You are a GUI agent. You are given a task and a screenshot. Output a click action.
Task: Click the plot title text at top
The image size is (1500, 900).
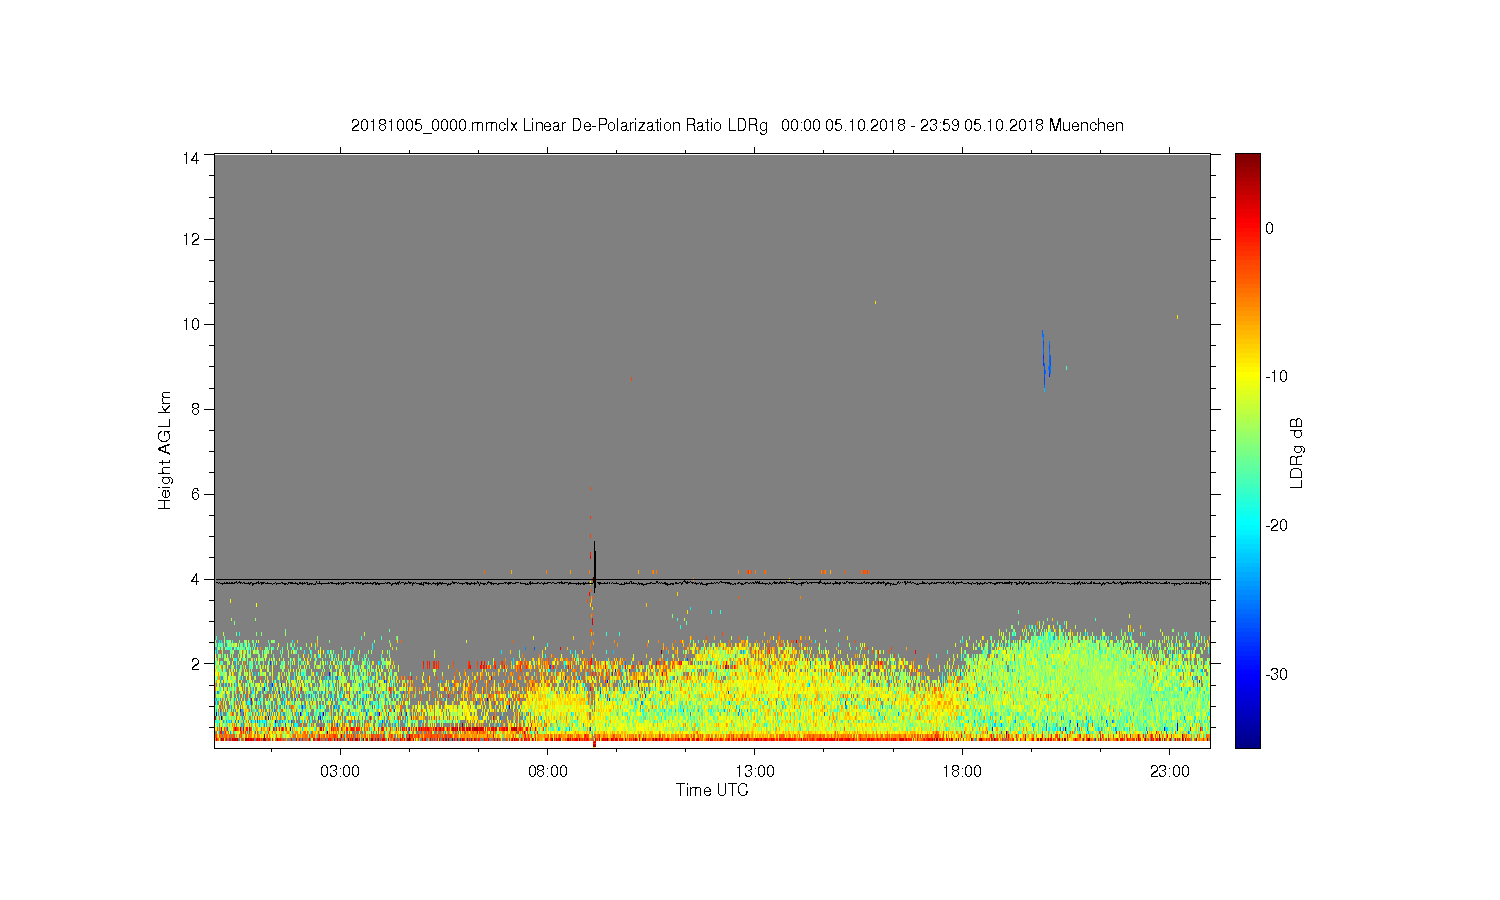tap(737, 126)
